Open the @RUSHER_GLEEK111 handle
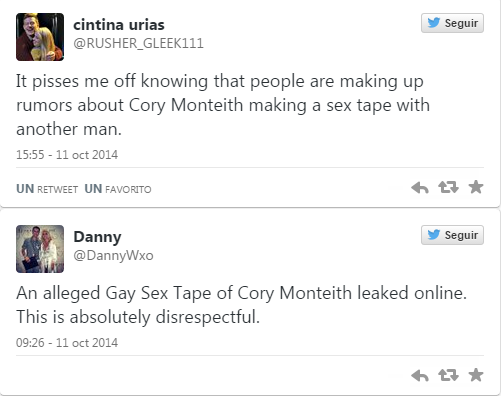This screenshot has width=501, height=396. [138, 43]
